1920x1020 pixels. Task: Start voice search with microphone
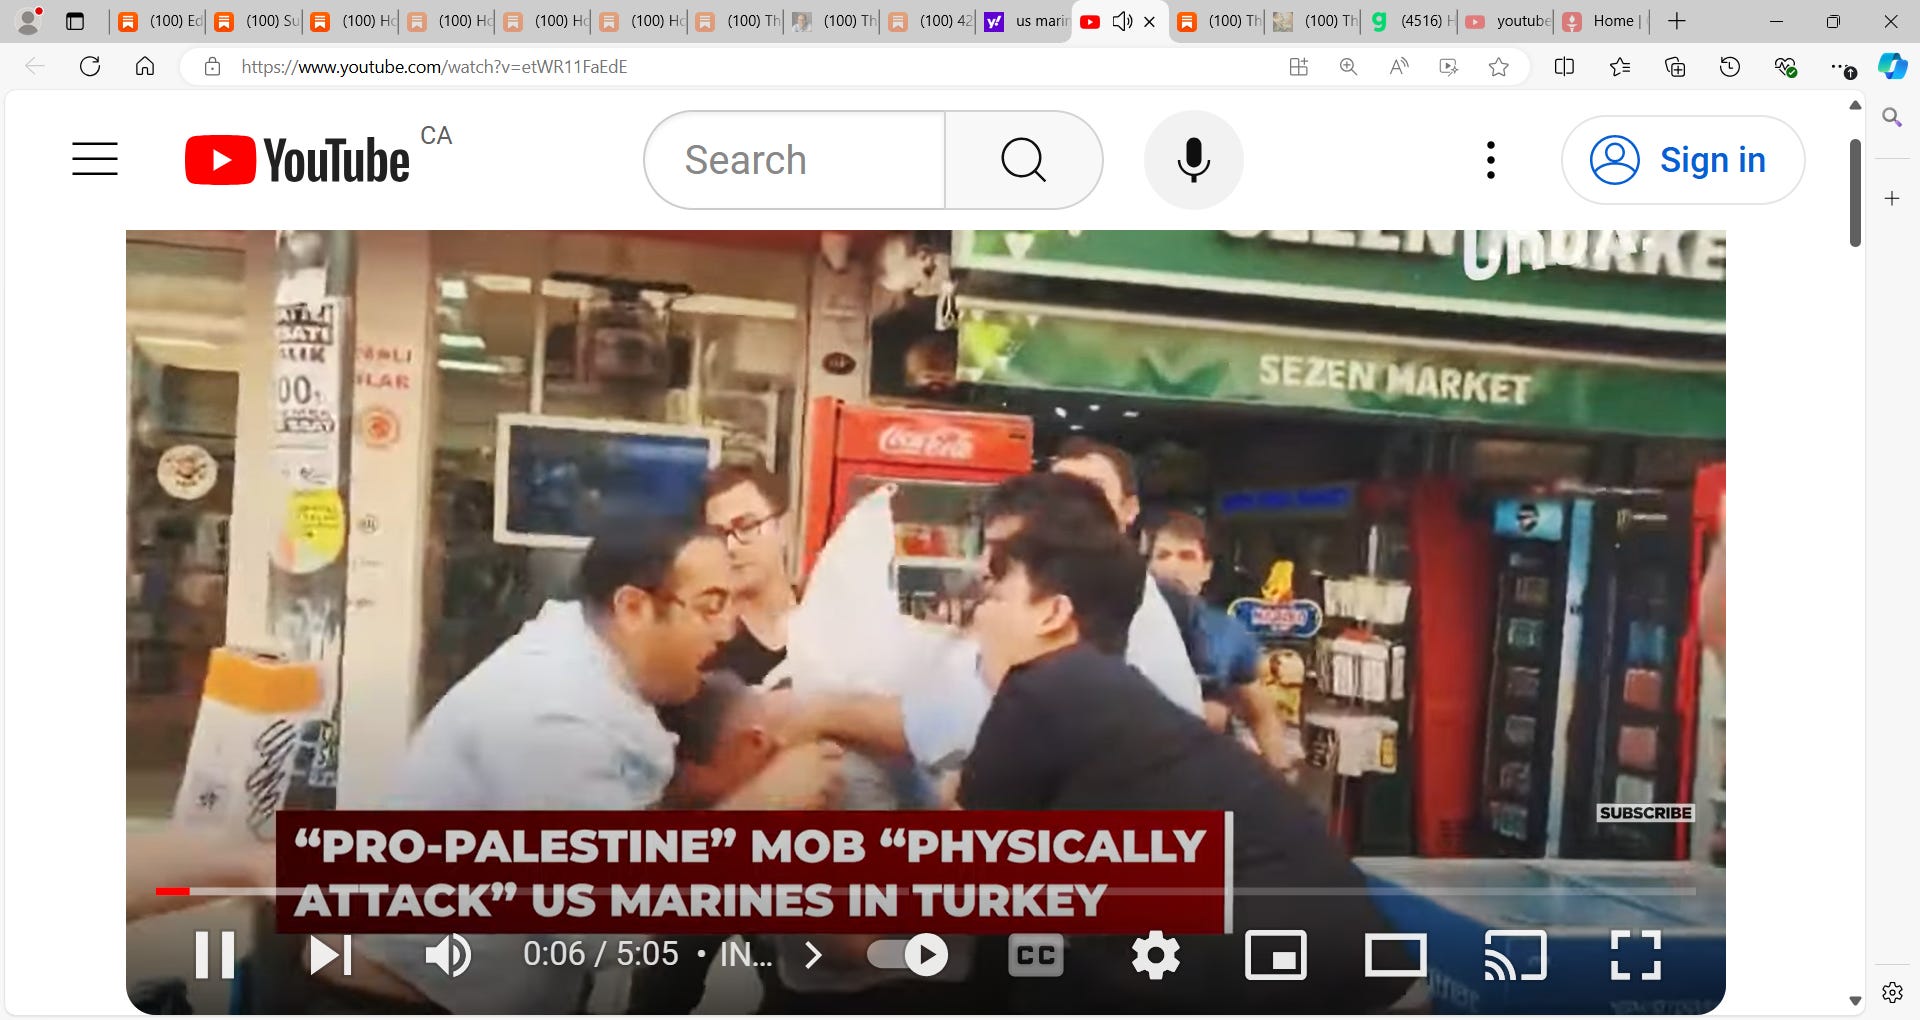click(x=1193, y=160)
